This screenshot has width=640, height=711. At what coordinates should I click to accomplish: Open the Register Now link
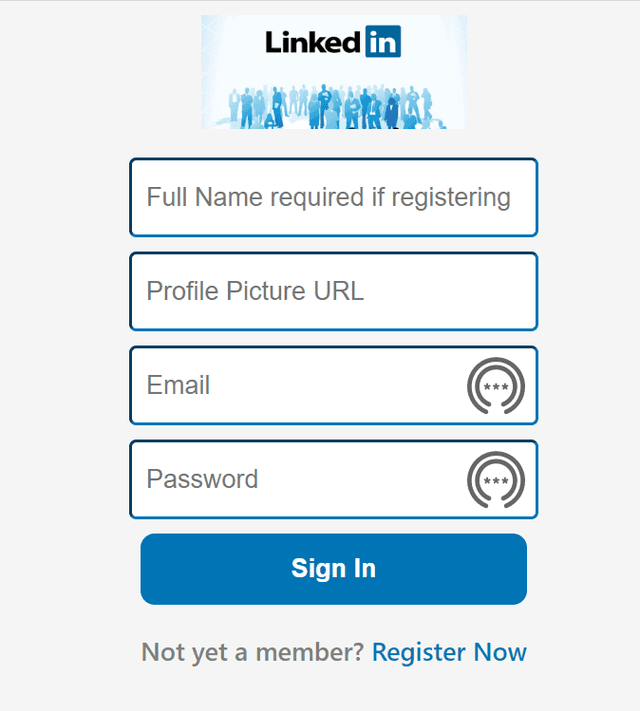click(x=449, y=653)
